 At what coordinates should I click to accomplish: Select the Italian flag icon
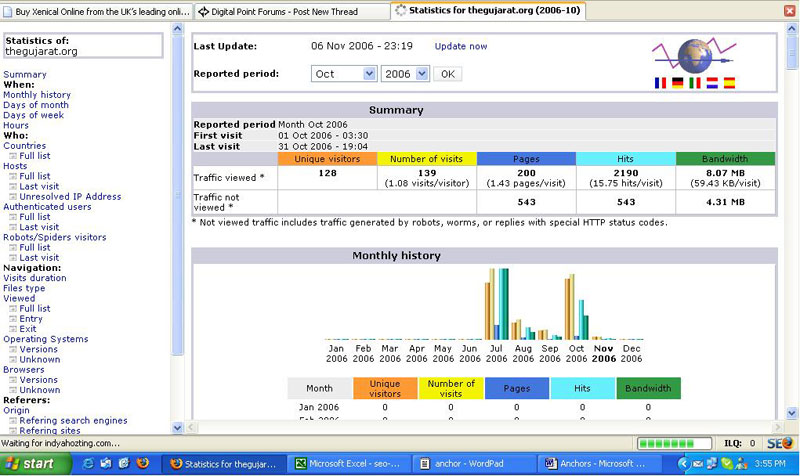(x=694, y=83)
